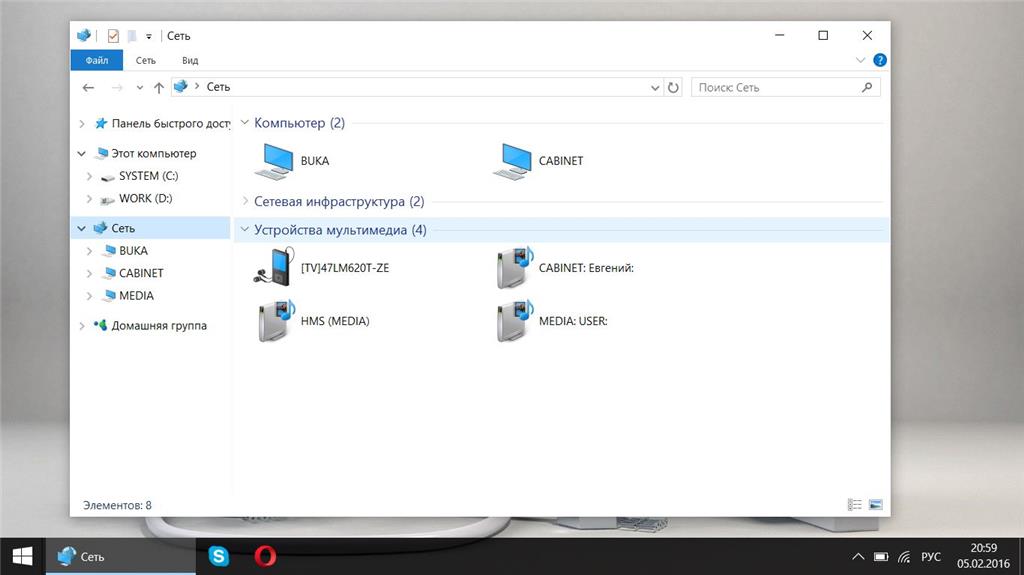Select the HMS (MEDIA) media server icon
Screen dimensions: 1024x575
(276, 321)
